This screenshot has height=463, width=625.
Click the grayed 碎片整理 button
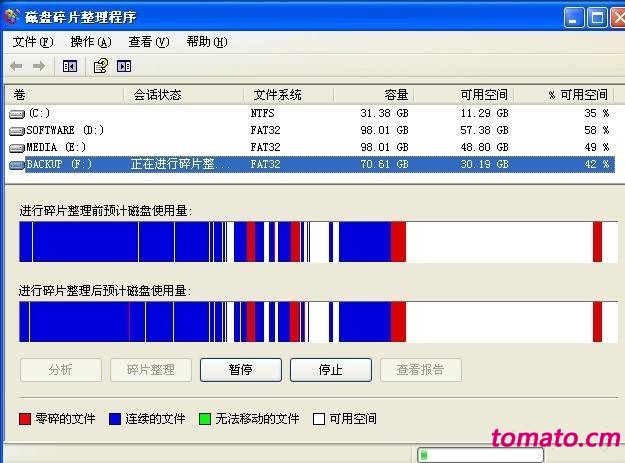tap(151, 370)
